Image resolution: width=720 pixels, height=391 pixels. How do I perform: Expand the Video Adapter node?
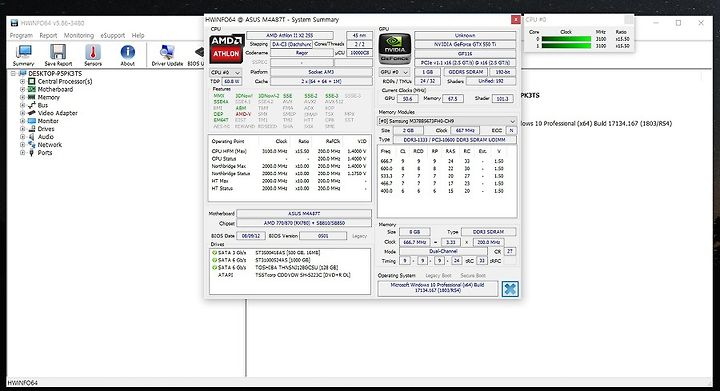pos(22,113)
